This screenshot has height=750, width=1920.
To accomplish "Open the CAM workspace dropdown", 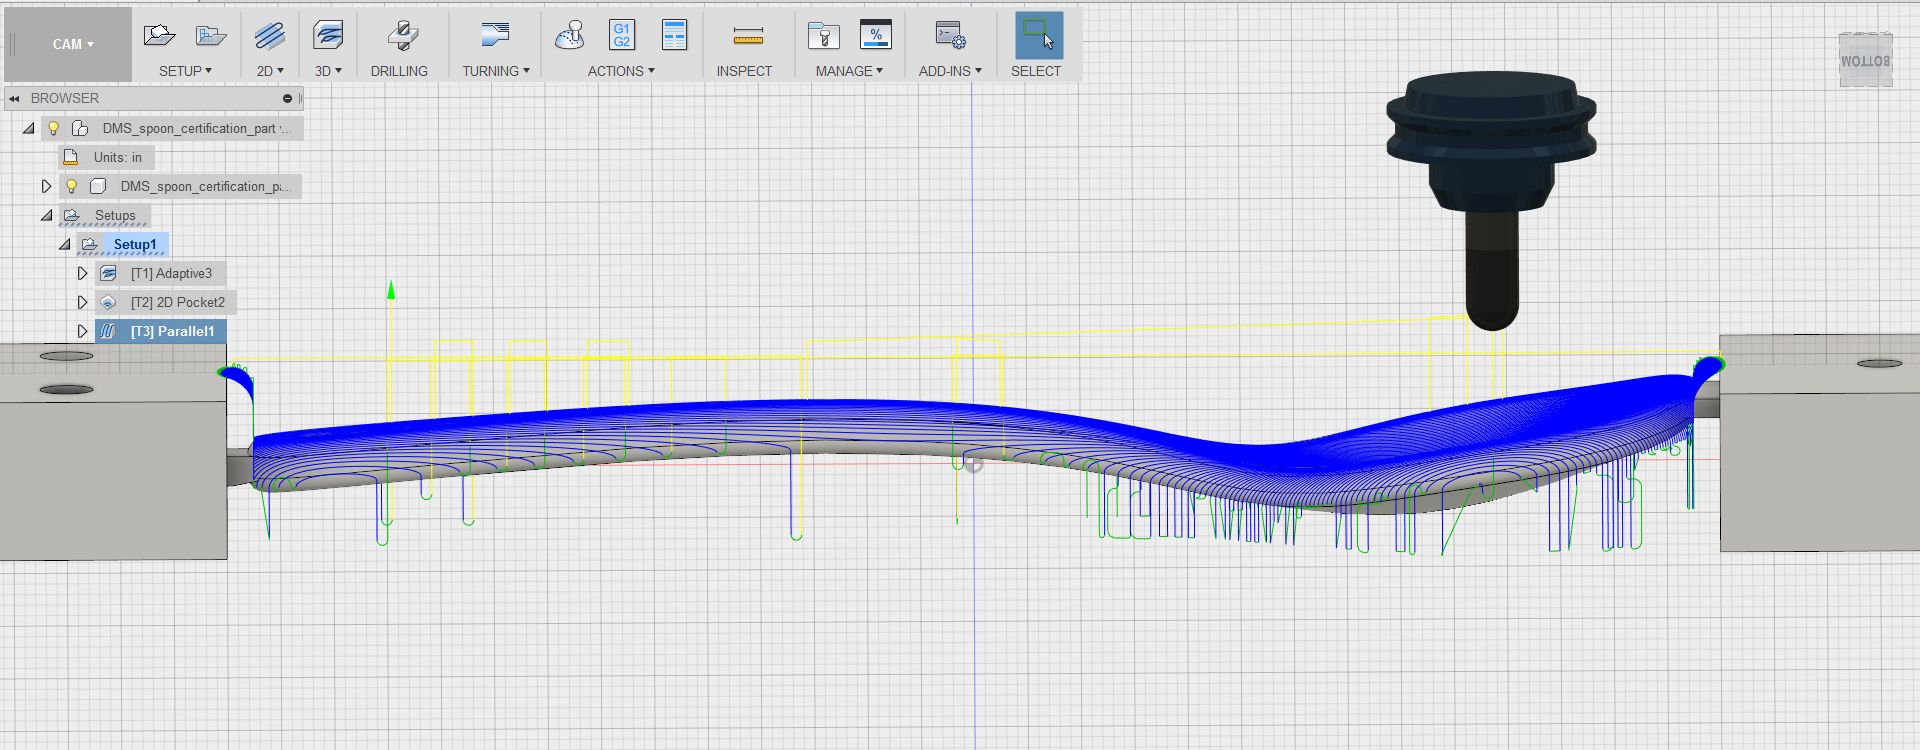I will coord(72,44).
